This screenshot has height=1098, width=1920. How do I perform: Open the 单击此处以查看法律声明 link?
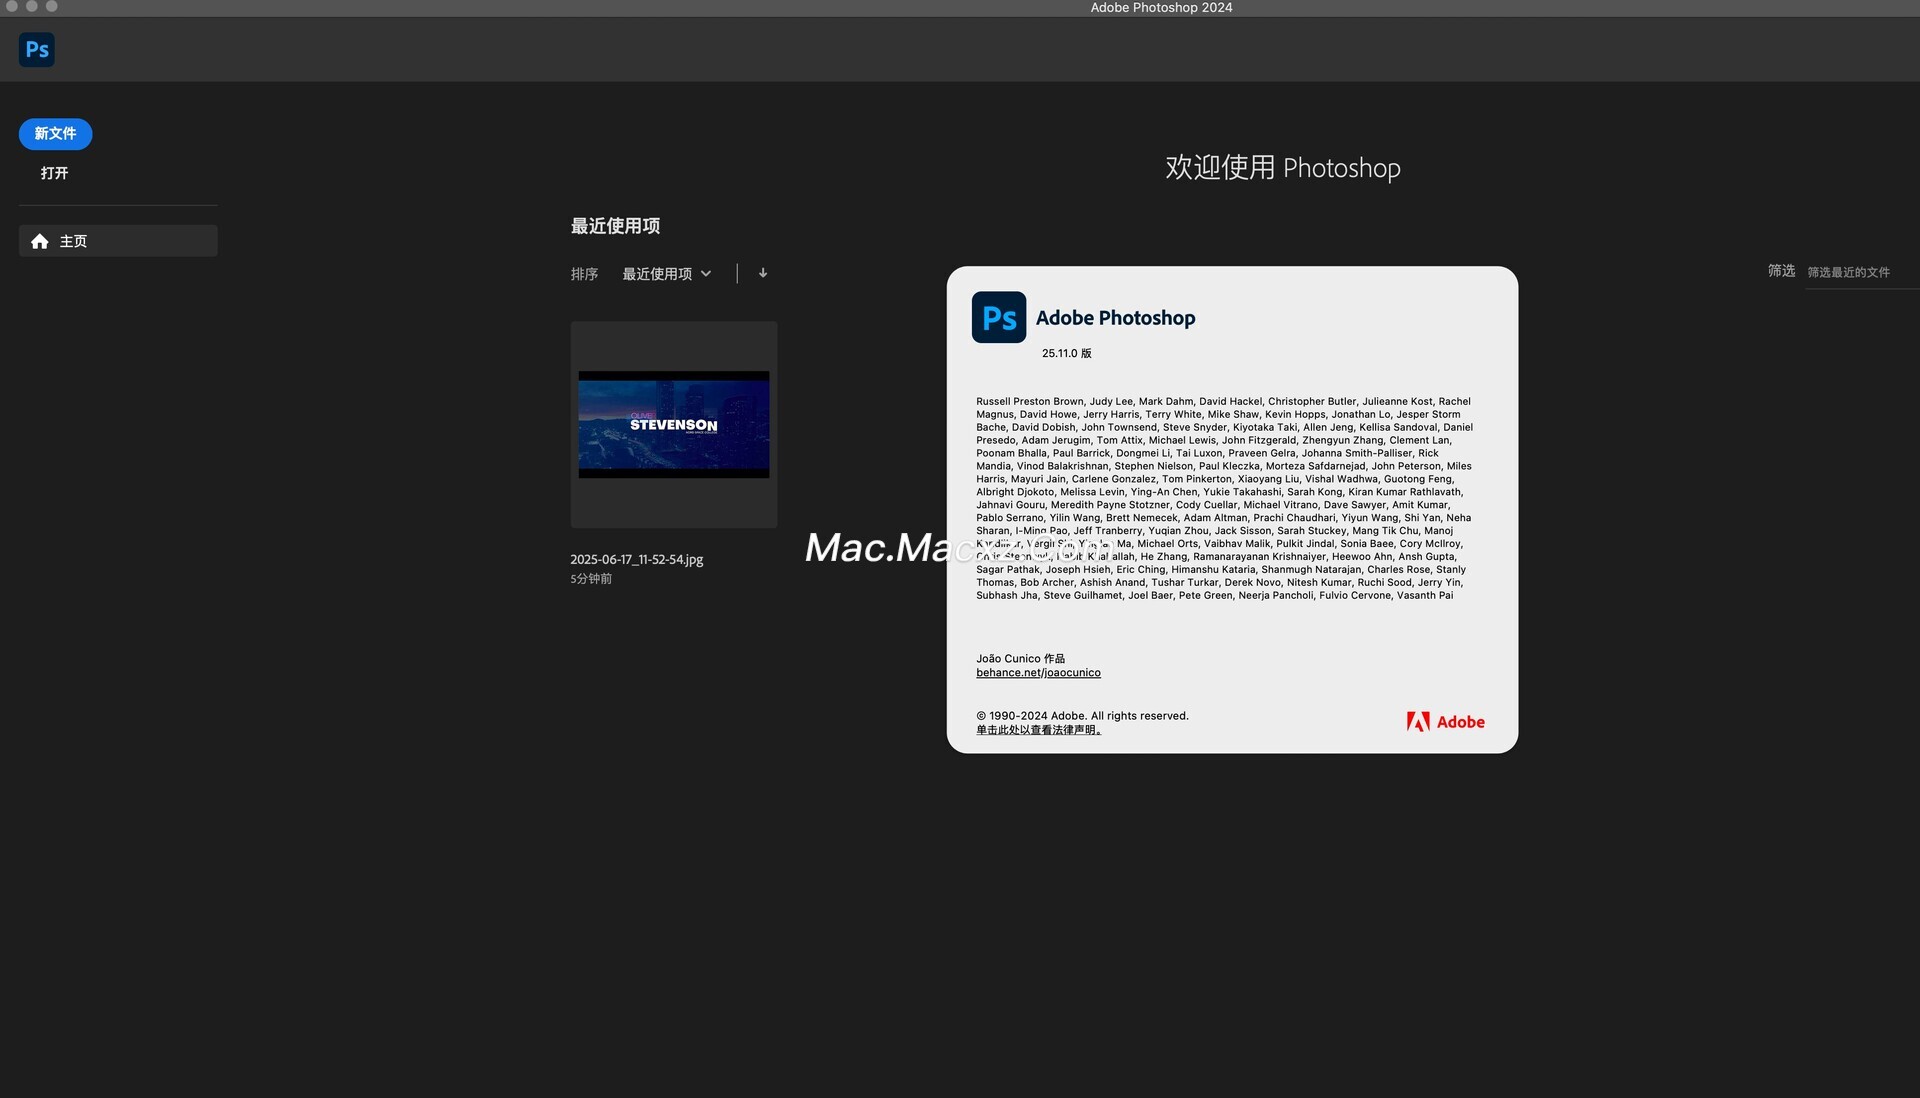point(1038,730)
